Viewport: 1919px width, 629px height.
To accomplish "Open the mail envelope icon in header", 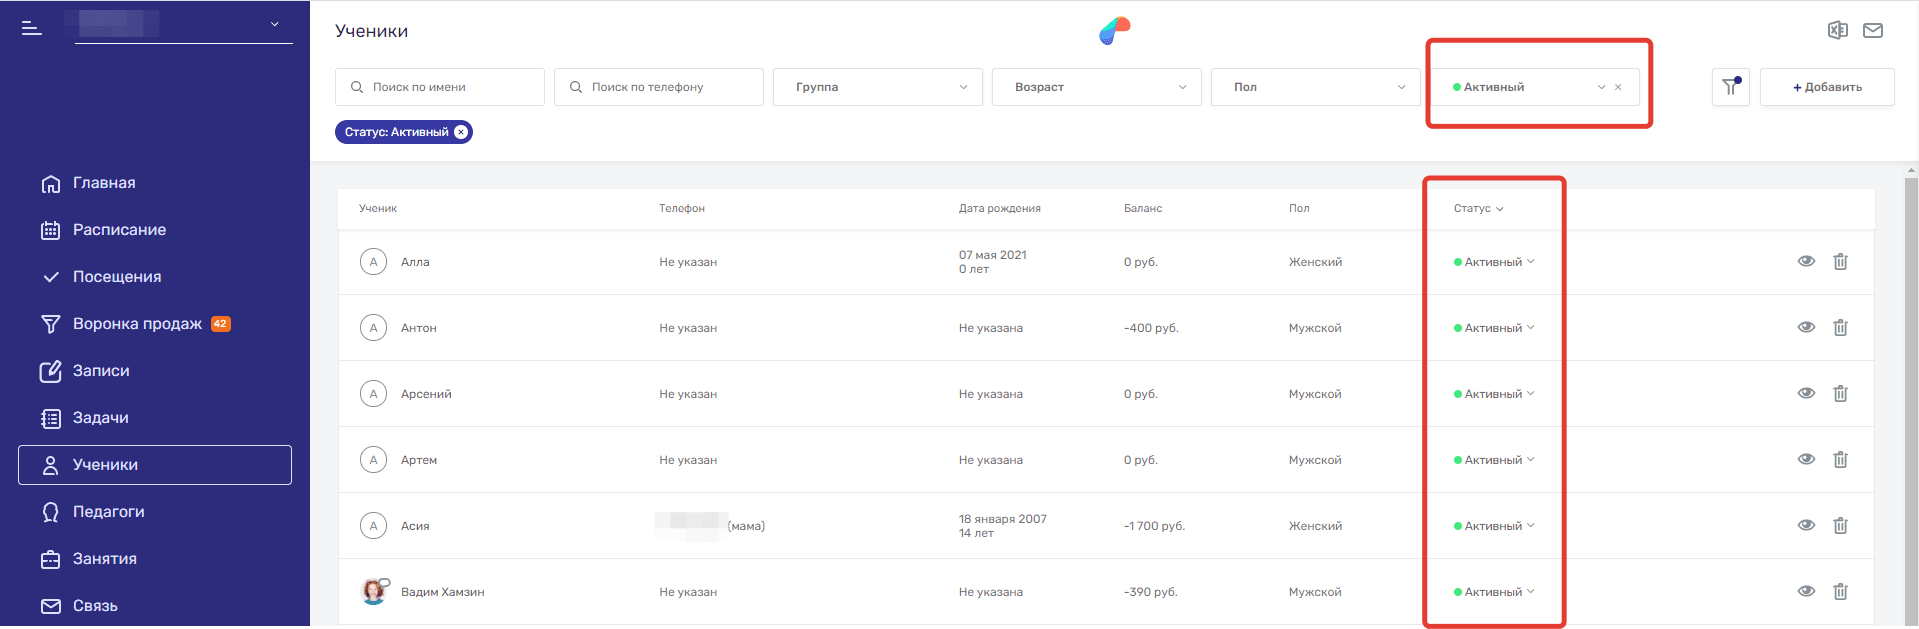I will pyautogui.click(x=1873, y=30).
